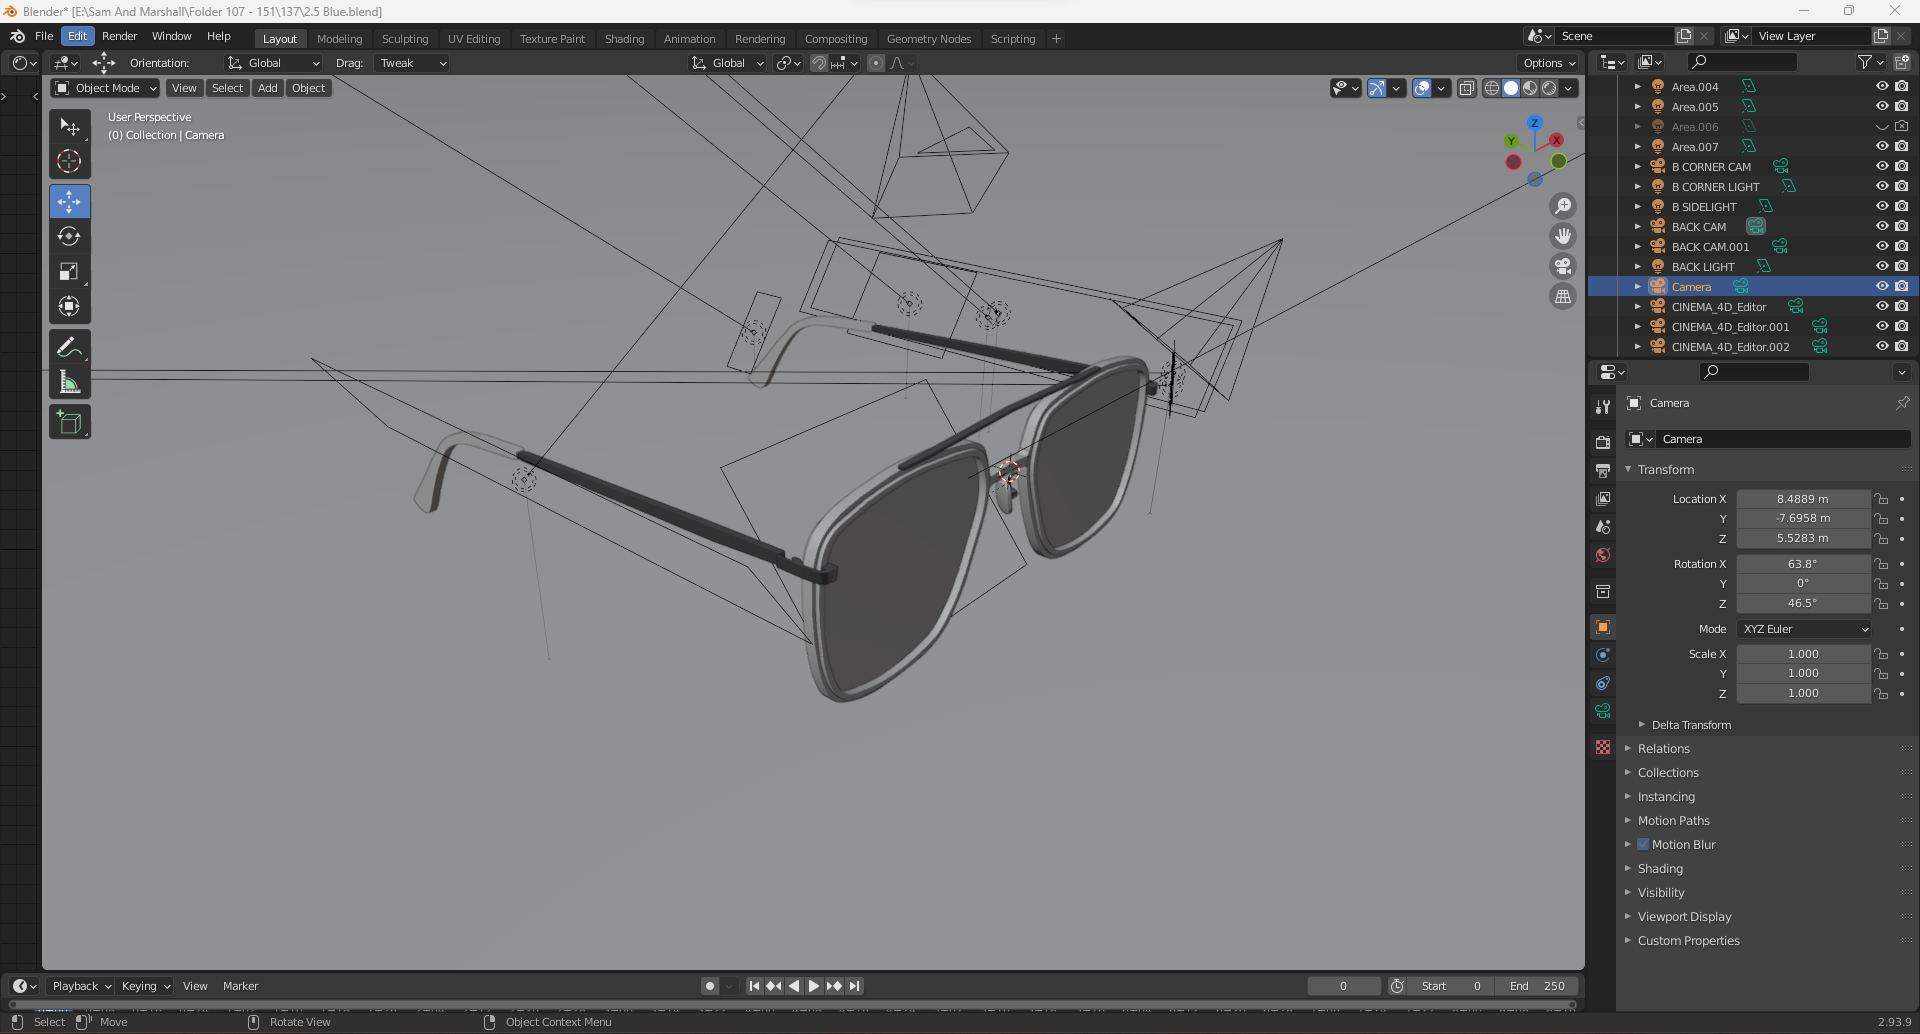Activate the Move tool
This screenshot has height=1034, width=1920.
tap(69, 201)
